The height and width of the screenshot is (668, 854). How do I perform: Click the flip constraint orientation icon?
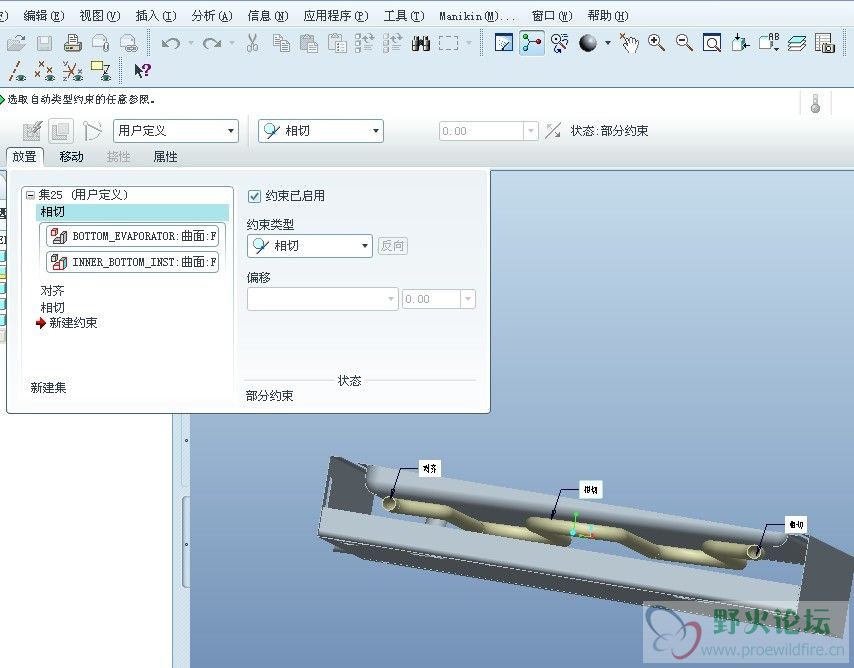click(553, 131)
